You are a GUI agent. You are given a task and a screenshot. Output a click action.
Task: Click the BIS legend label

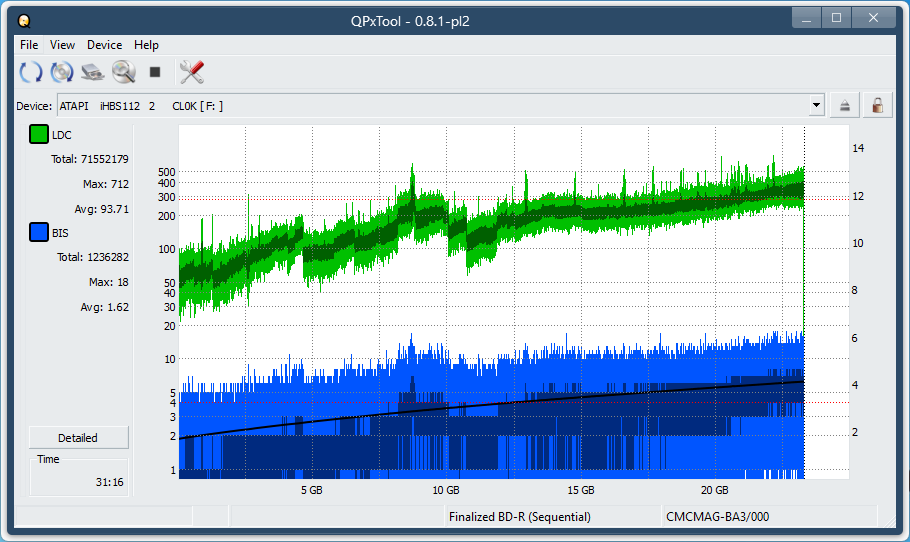[x=60, y=233]
